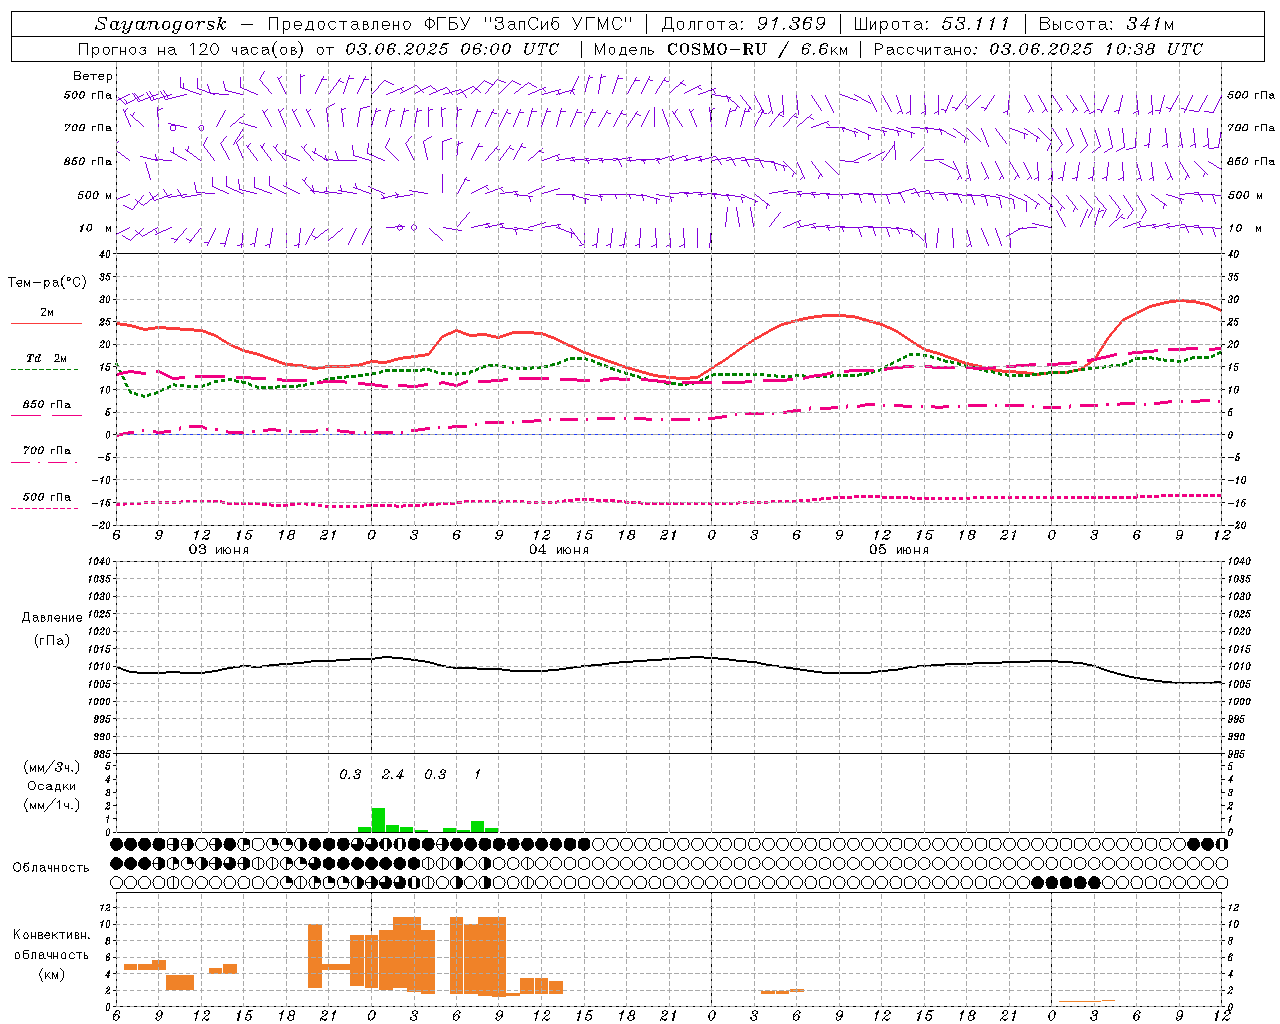Click the '(мм/3ч.)' precipitation unit label

(51, 767)
